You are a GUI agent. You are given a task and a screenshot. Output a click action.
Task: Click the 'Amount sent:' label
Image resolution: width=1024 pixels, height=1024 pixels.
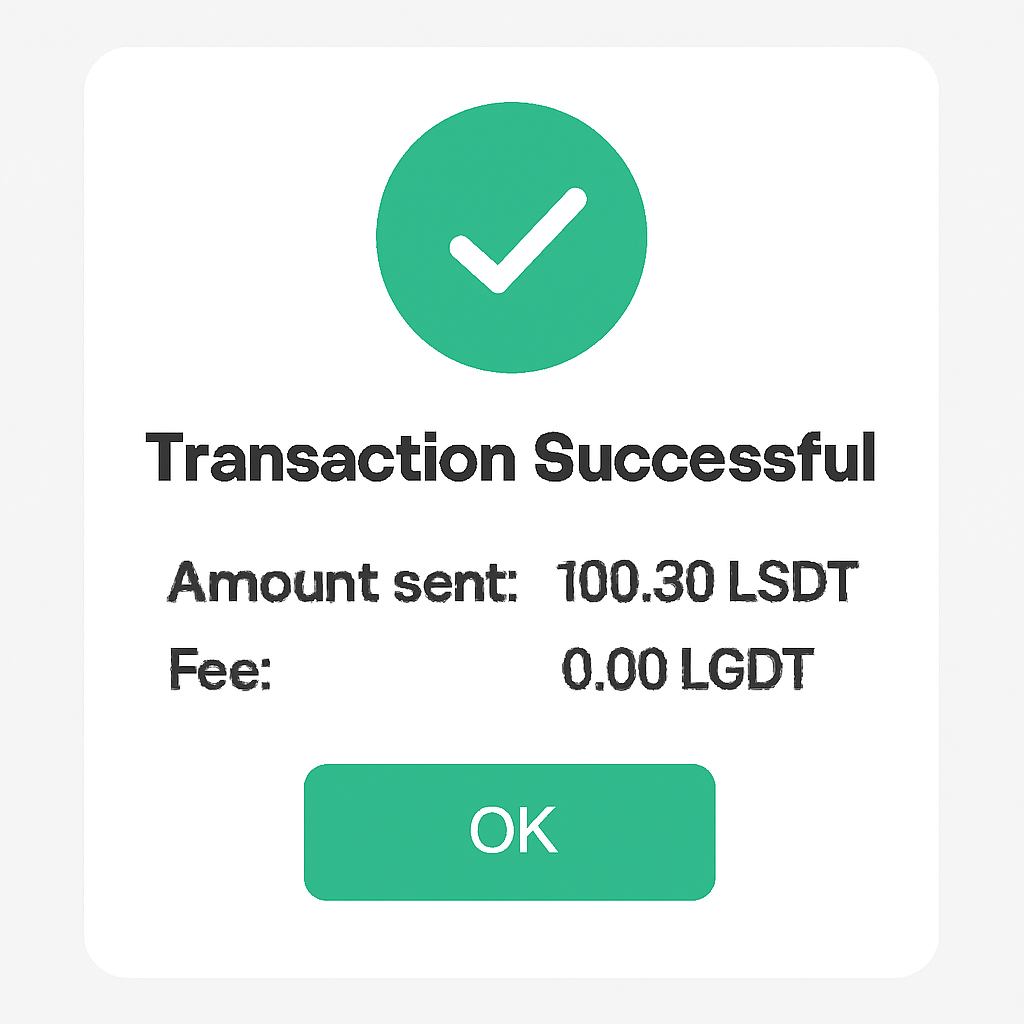tap(343, 582)
